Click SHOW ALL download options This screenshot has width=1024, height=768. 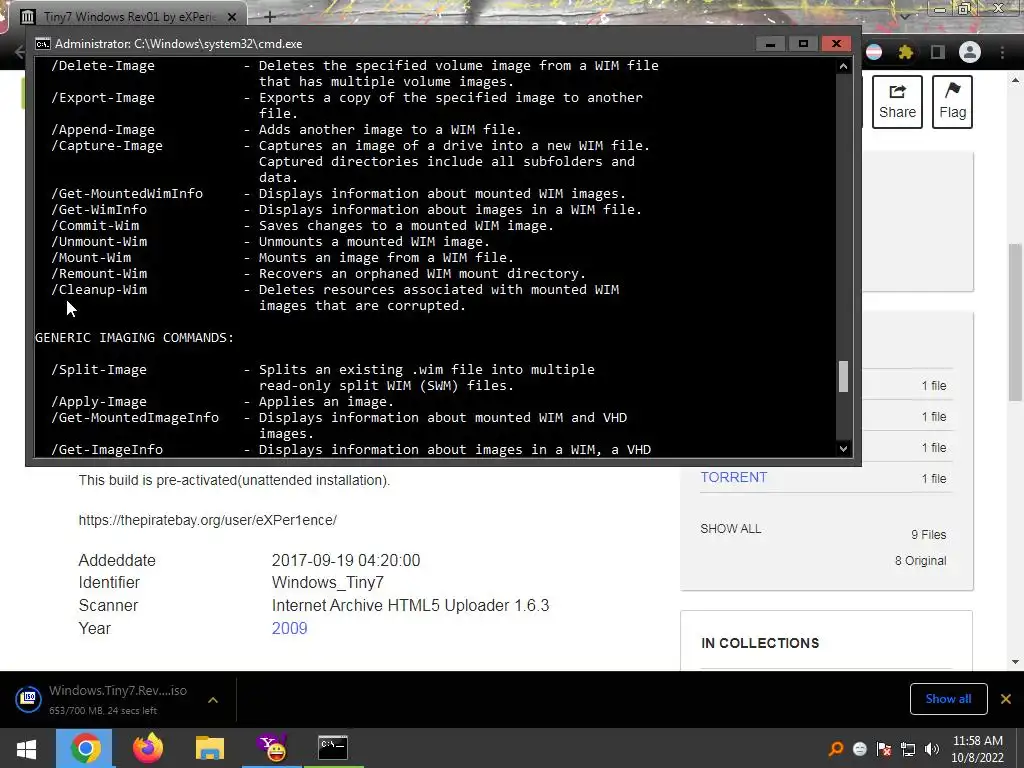pyautogui.click(x=731, y=529)
